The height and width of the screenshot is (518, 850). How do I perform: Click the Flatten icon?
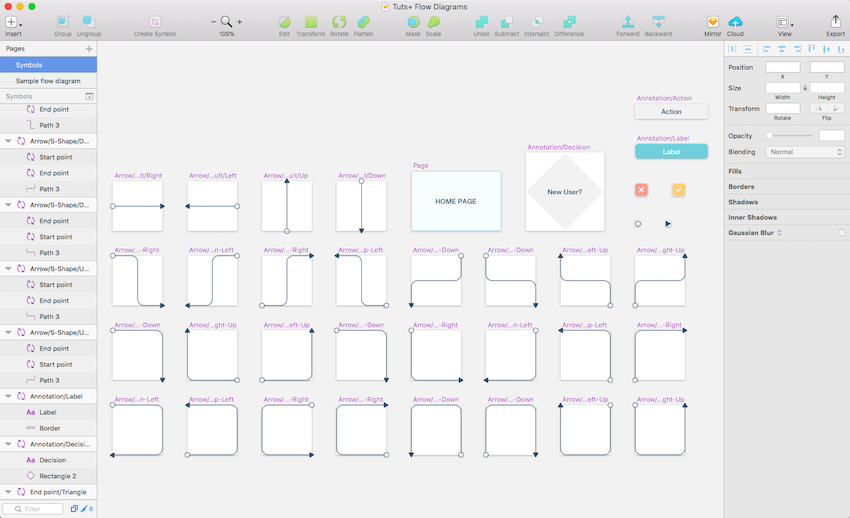[x=363, y=22]
